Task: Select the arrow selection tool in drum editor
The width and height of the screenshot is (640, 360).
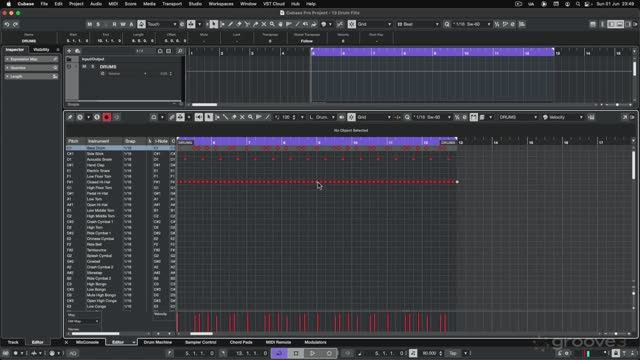Action: click(x=209, y=118)
